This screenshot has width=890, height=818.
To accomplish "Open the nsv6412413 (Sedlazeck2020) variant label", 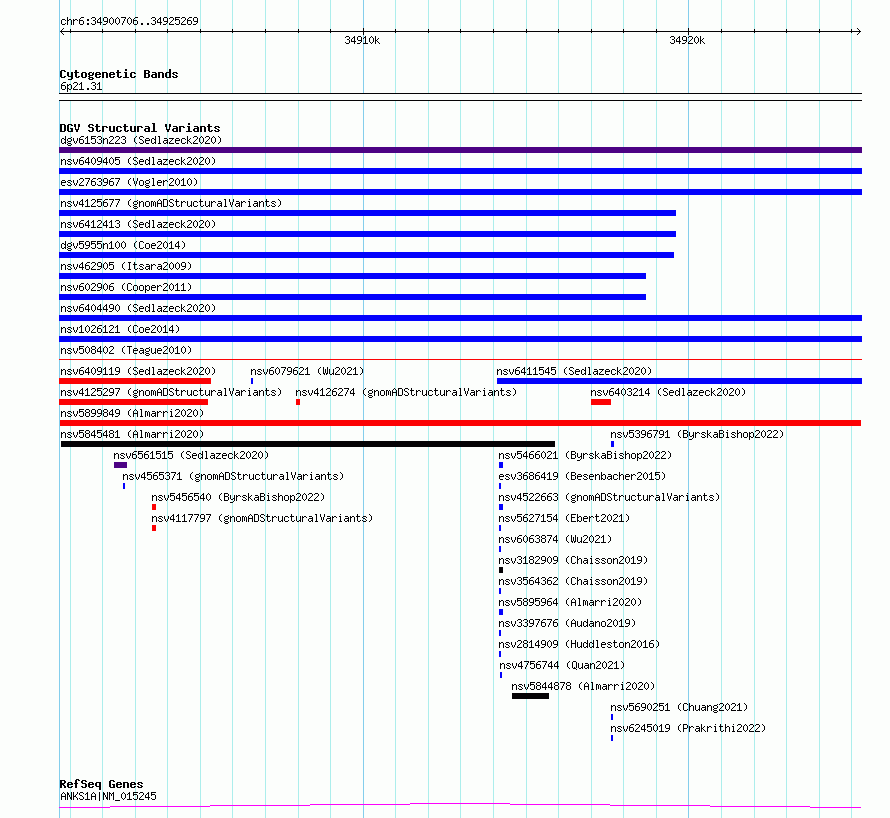I will [138, 224].
